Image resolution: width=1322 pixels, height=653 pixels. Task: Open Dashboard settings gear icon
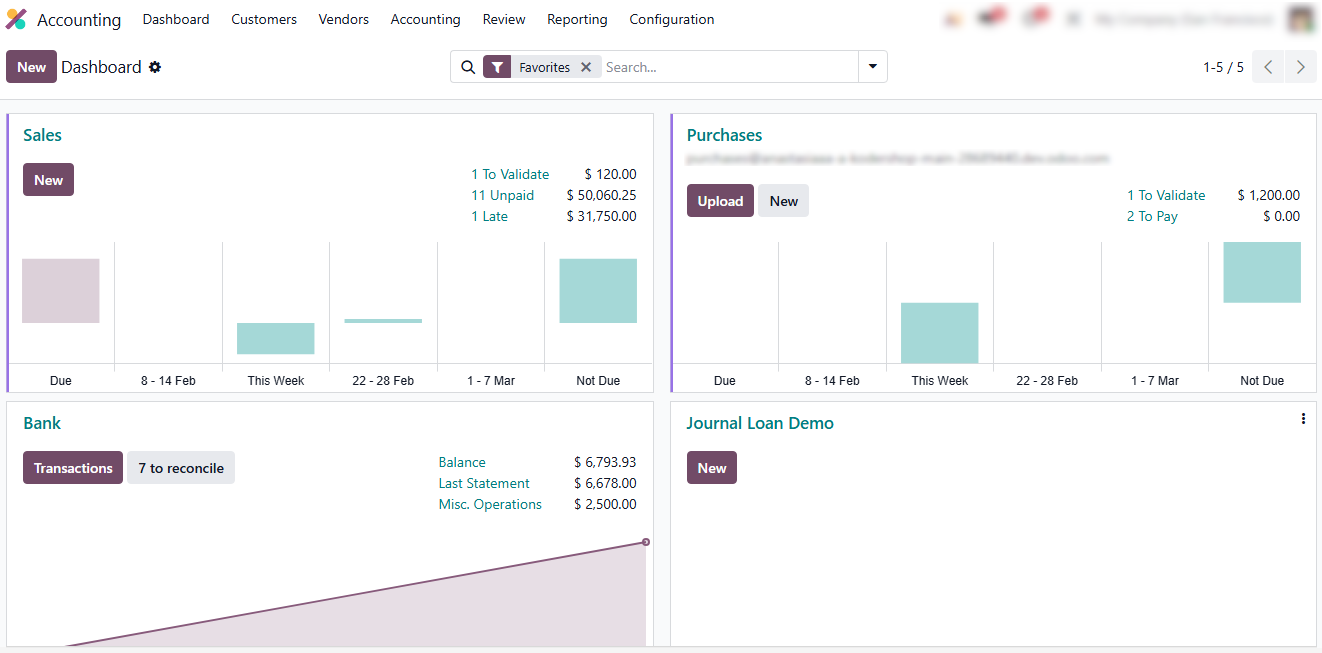155,67
